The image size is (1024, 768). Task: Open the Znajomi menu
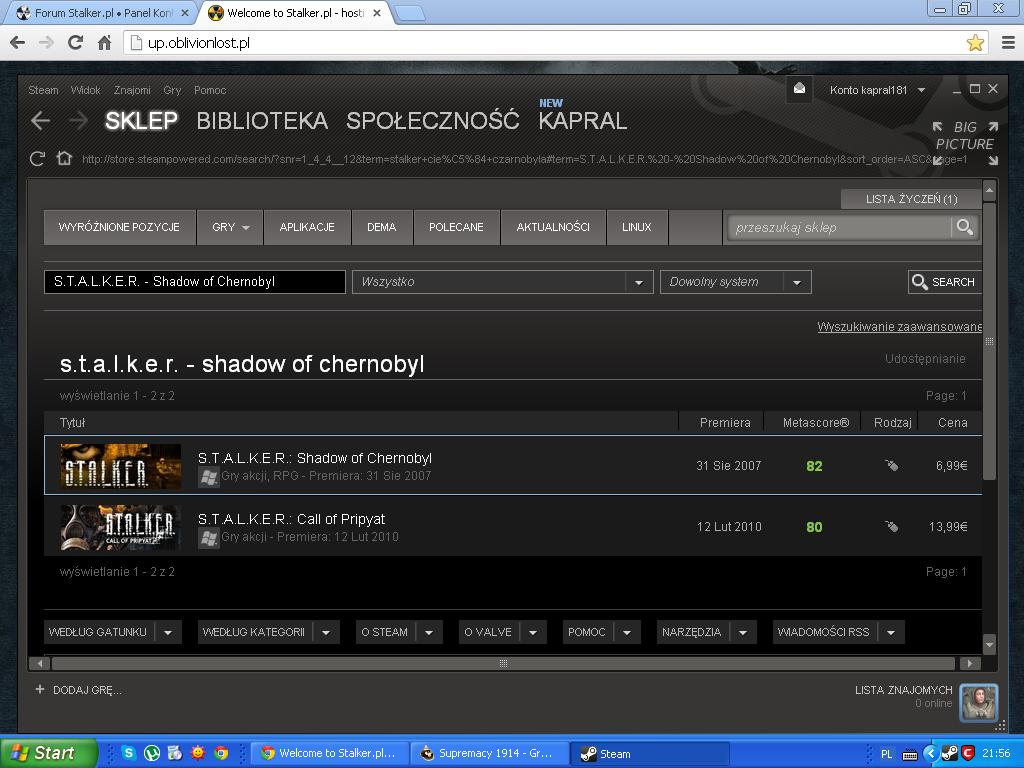(x=132, y=90)
